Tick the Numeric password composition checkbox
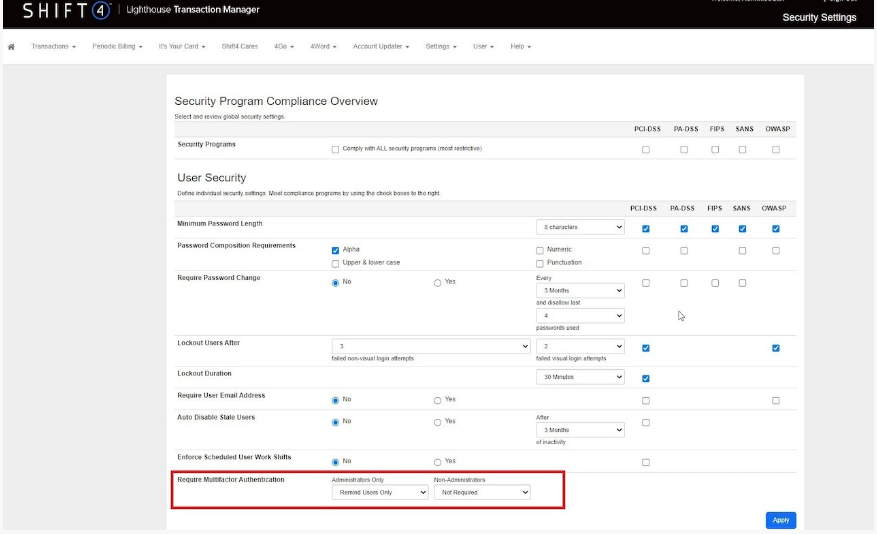Image resolution: width=877 pixels, height=534 pixels. click(x=540, y=250)
